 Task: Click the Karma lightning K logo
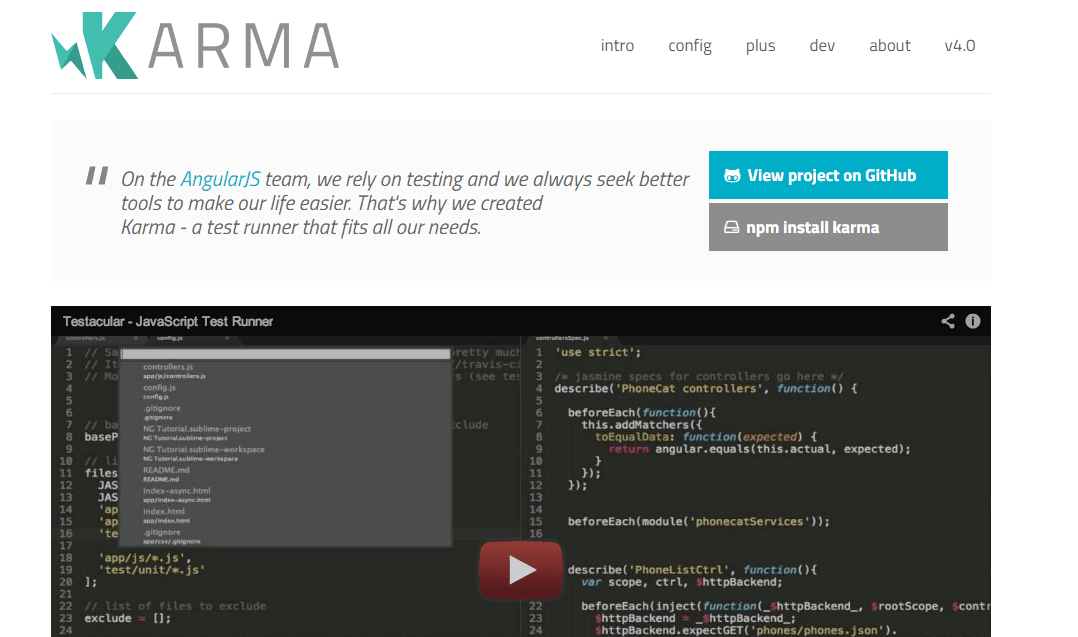click(95, 46)
